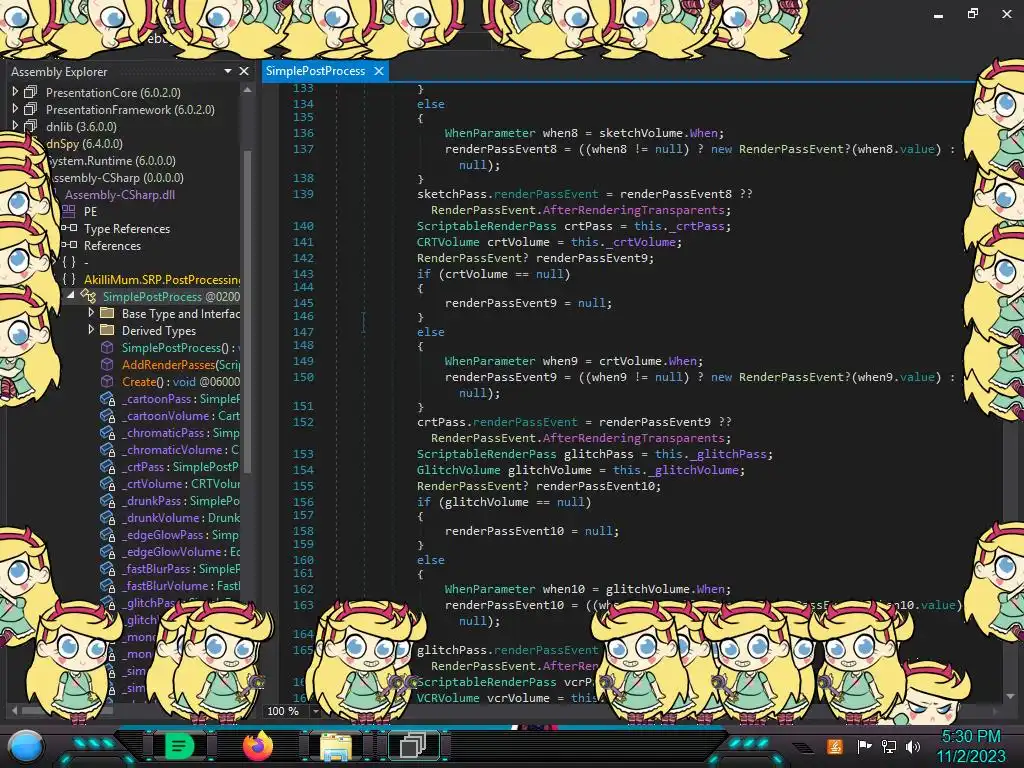
Task: Click the PE node icon
Action: click(69, 211)
